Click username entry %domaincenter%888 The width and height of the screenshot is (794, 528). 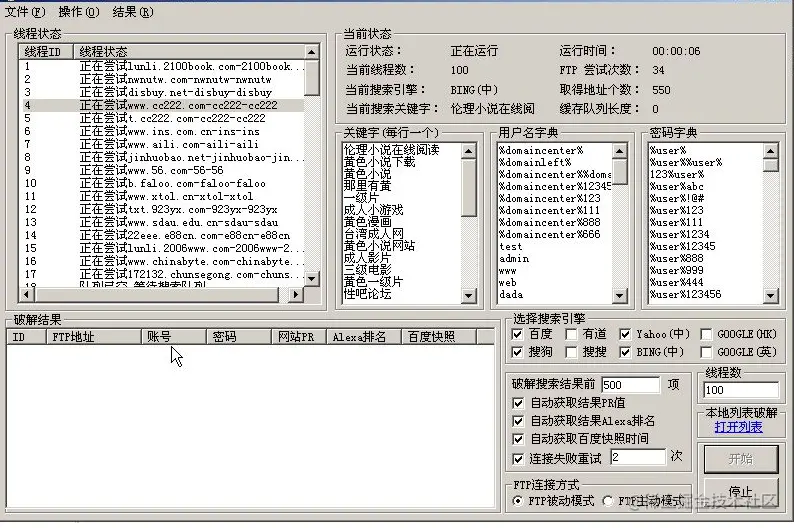pos(549,222)
